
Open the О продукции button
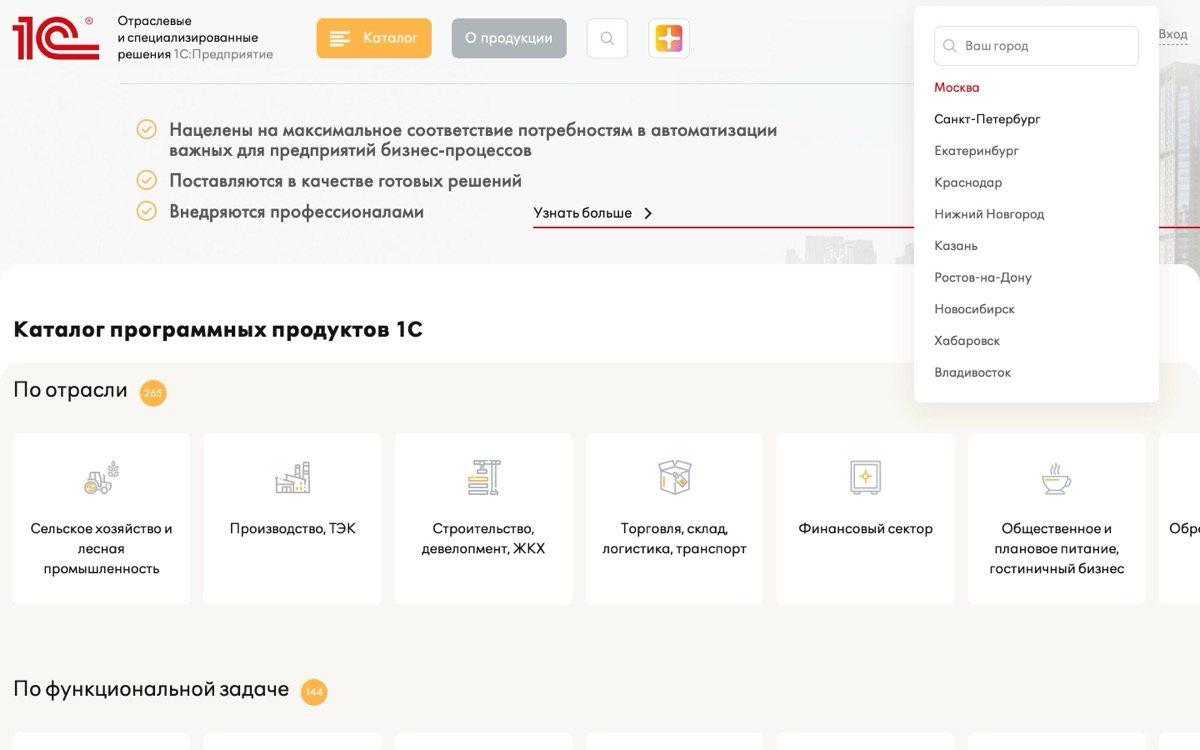point(509,38)
